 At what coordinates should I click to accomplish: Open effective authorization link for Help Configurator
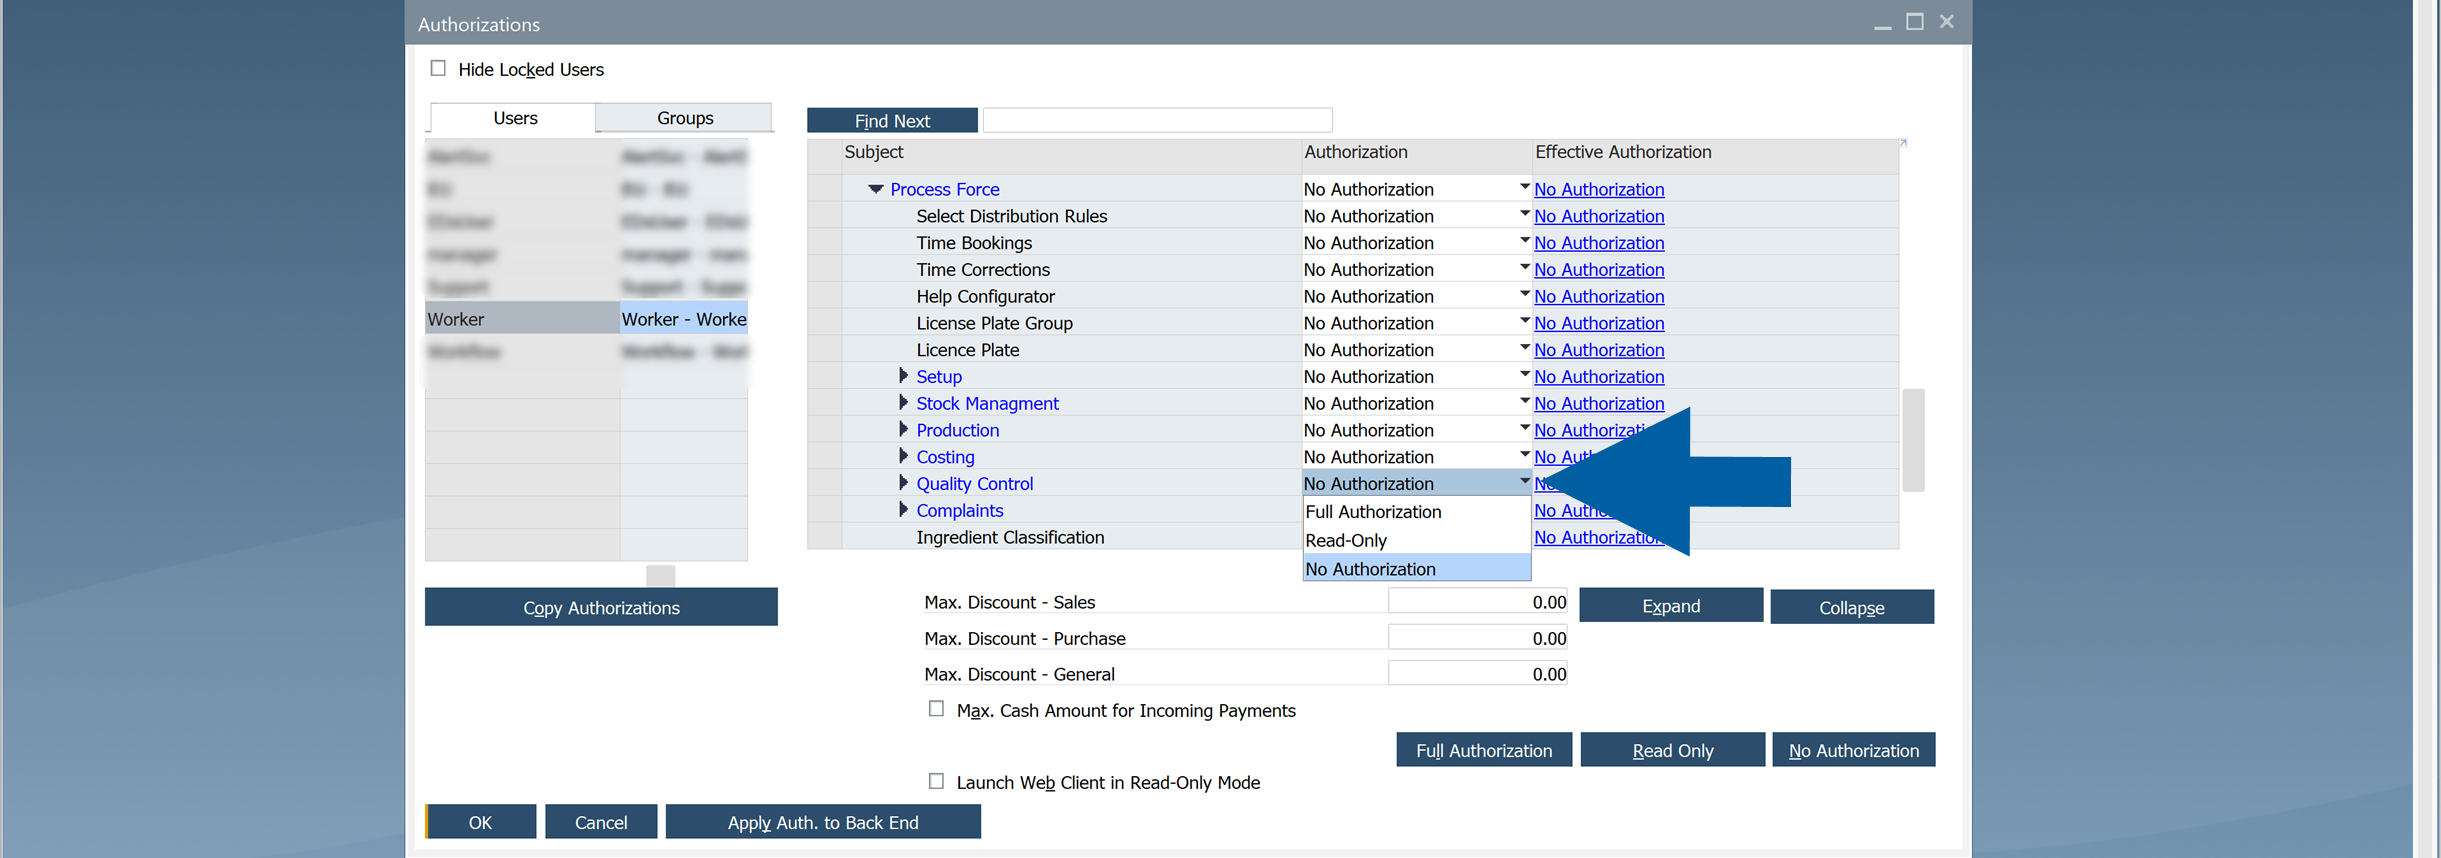[x=1599, y=296]
